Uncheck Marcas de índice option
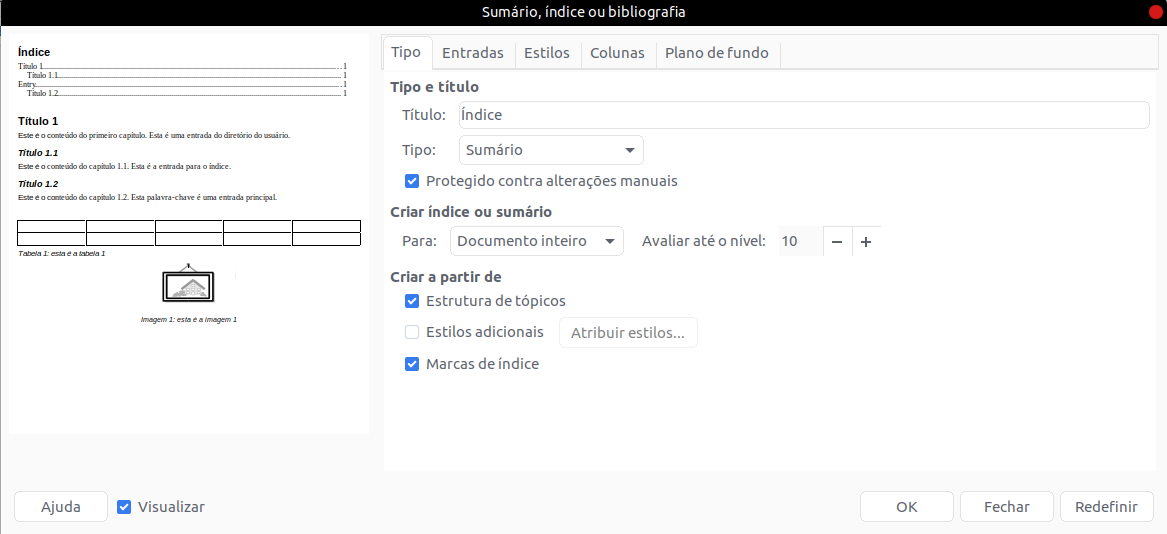The height and width of the screenshot is (534, 1167). point(412,364)
